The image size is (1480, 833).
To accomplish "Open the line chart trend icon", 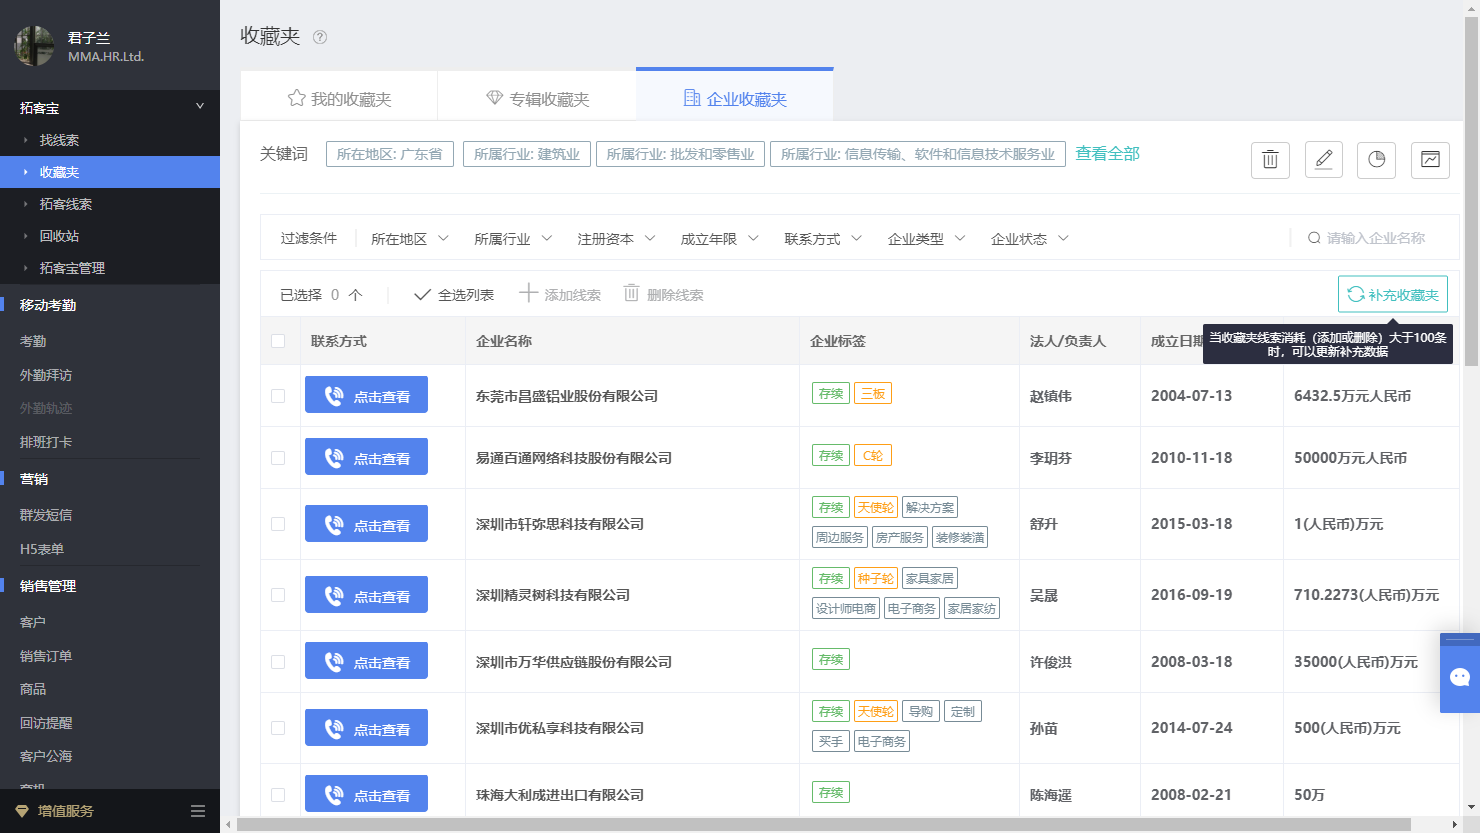I will click(1430, 159).
